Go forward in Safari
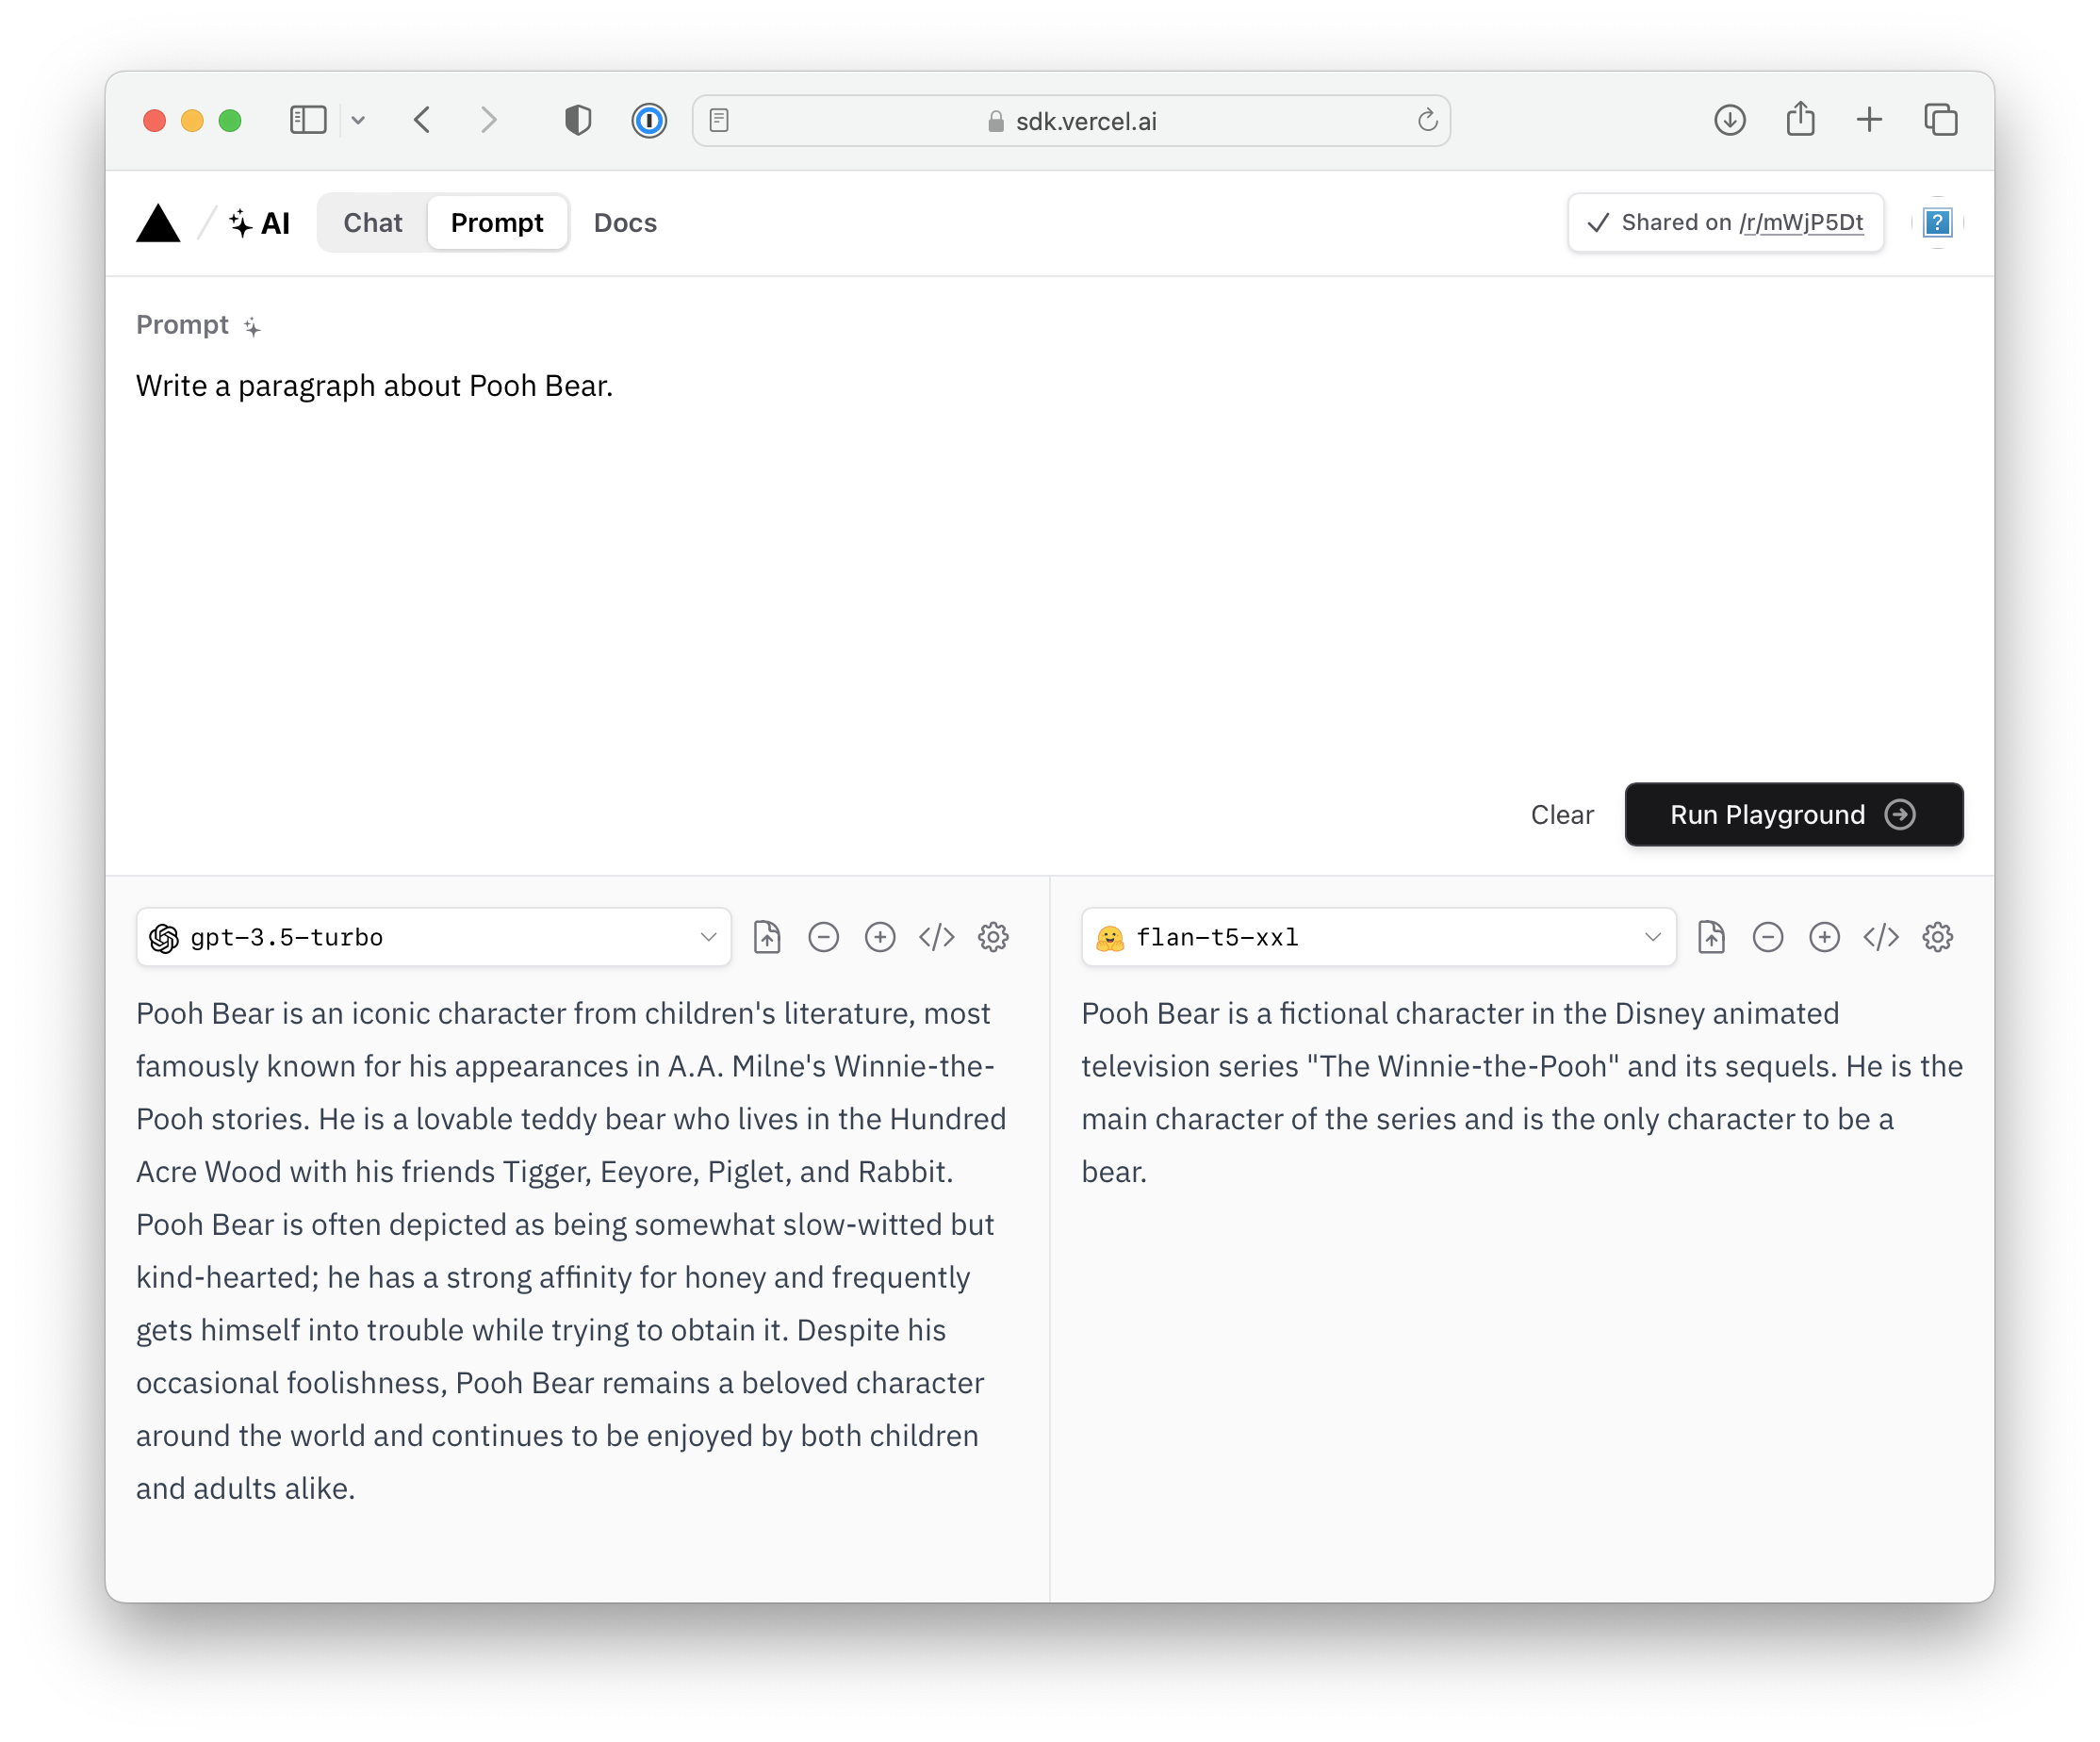The height and width of the screenshot is (1742, 2100). click(x=488, y=120)
